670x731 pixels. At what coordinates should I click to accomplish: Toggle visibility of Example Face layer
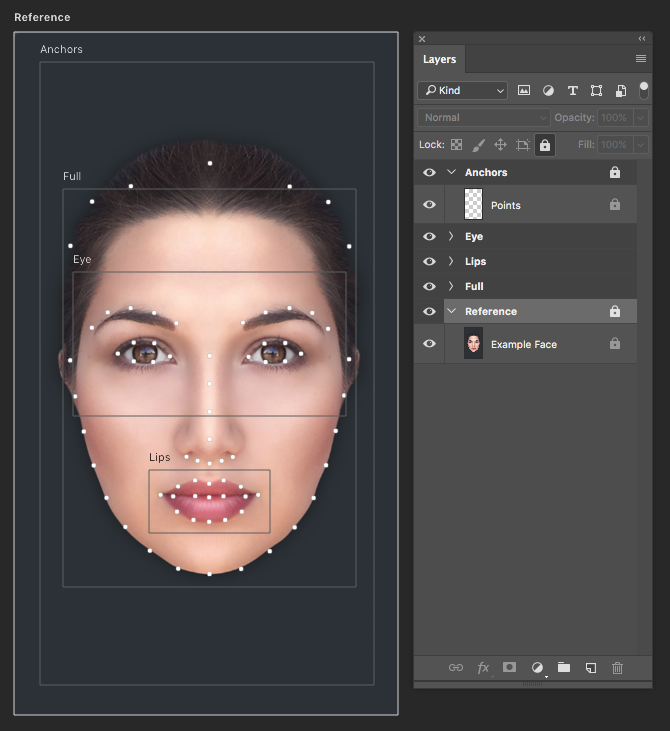click(430, 344)
